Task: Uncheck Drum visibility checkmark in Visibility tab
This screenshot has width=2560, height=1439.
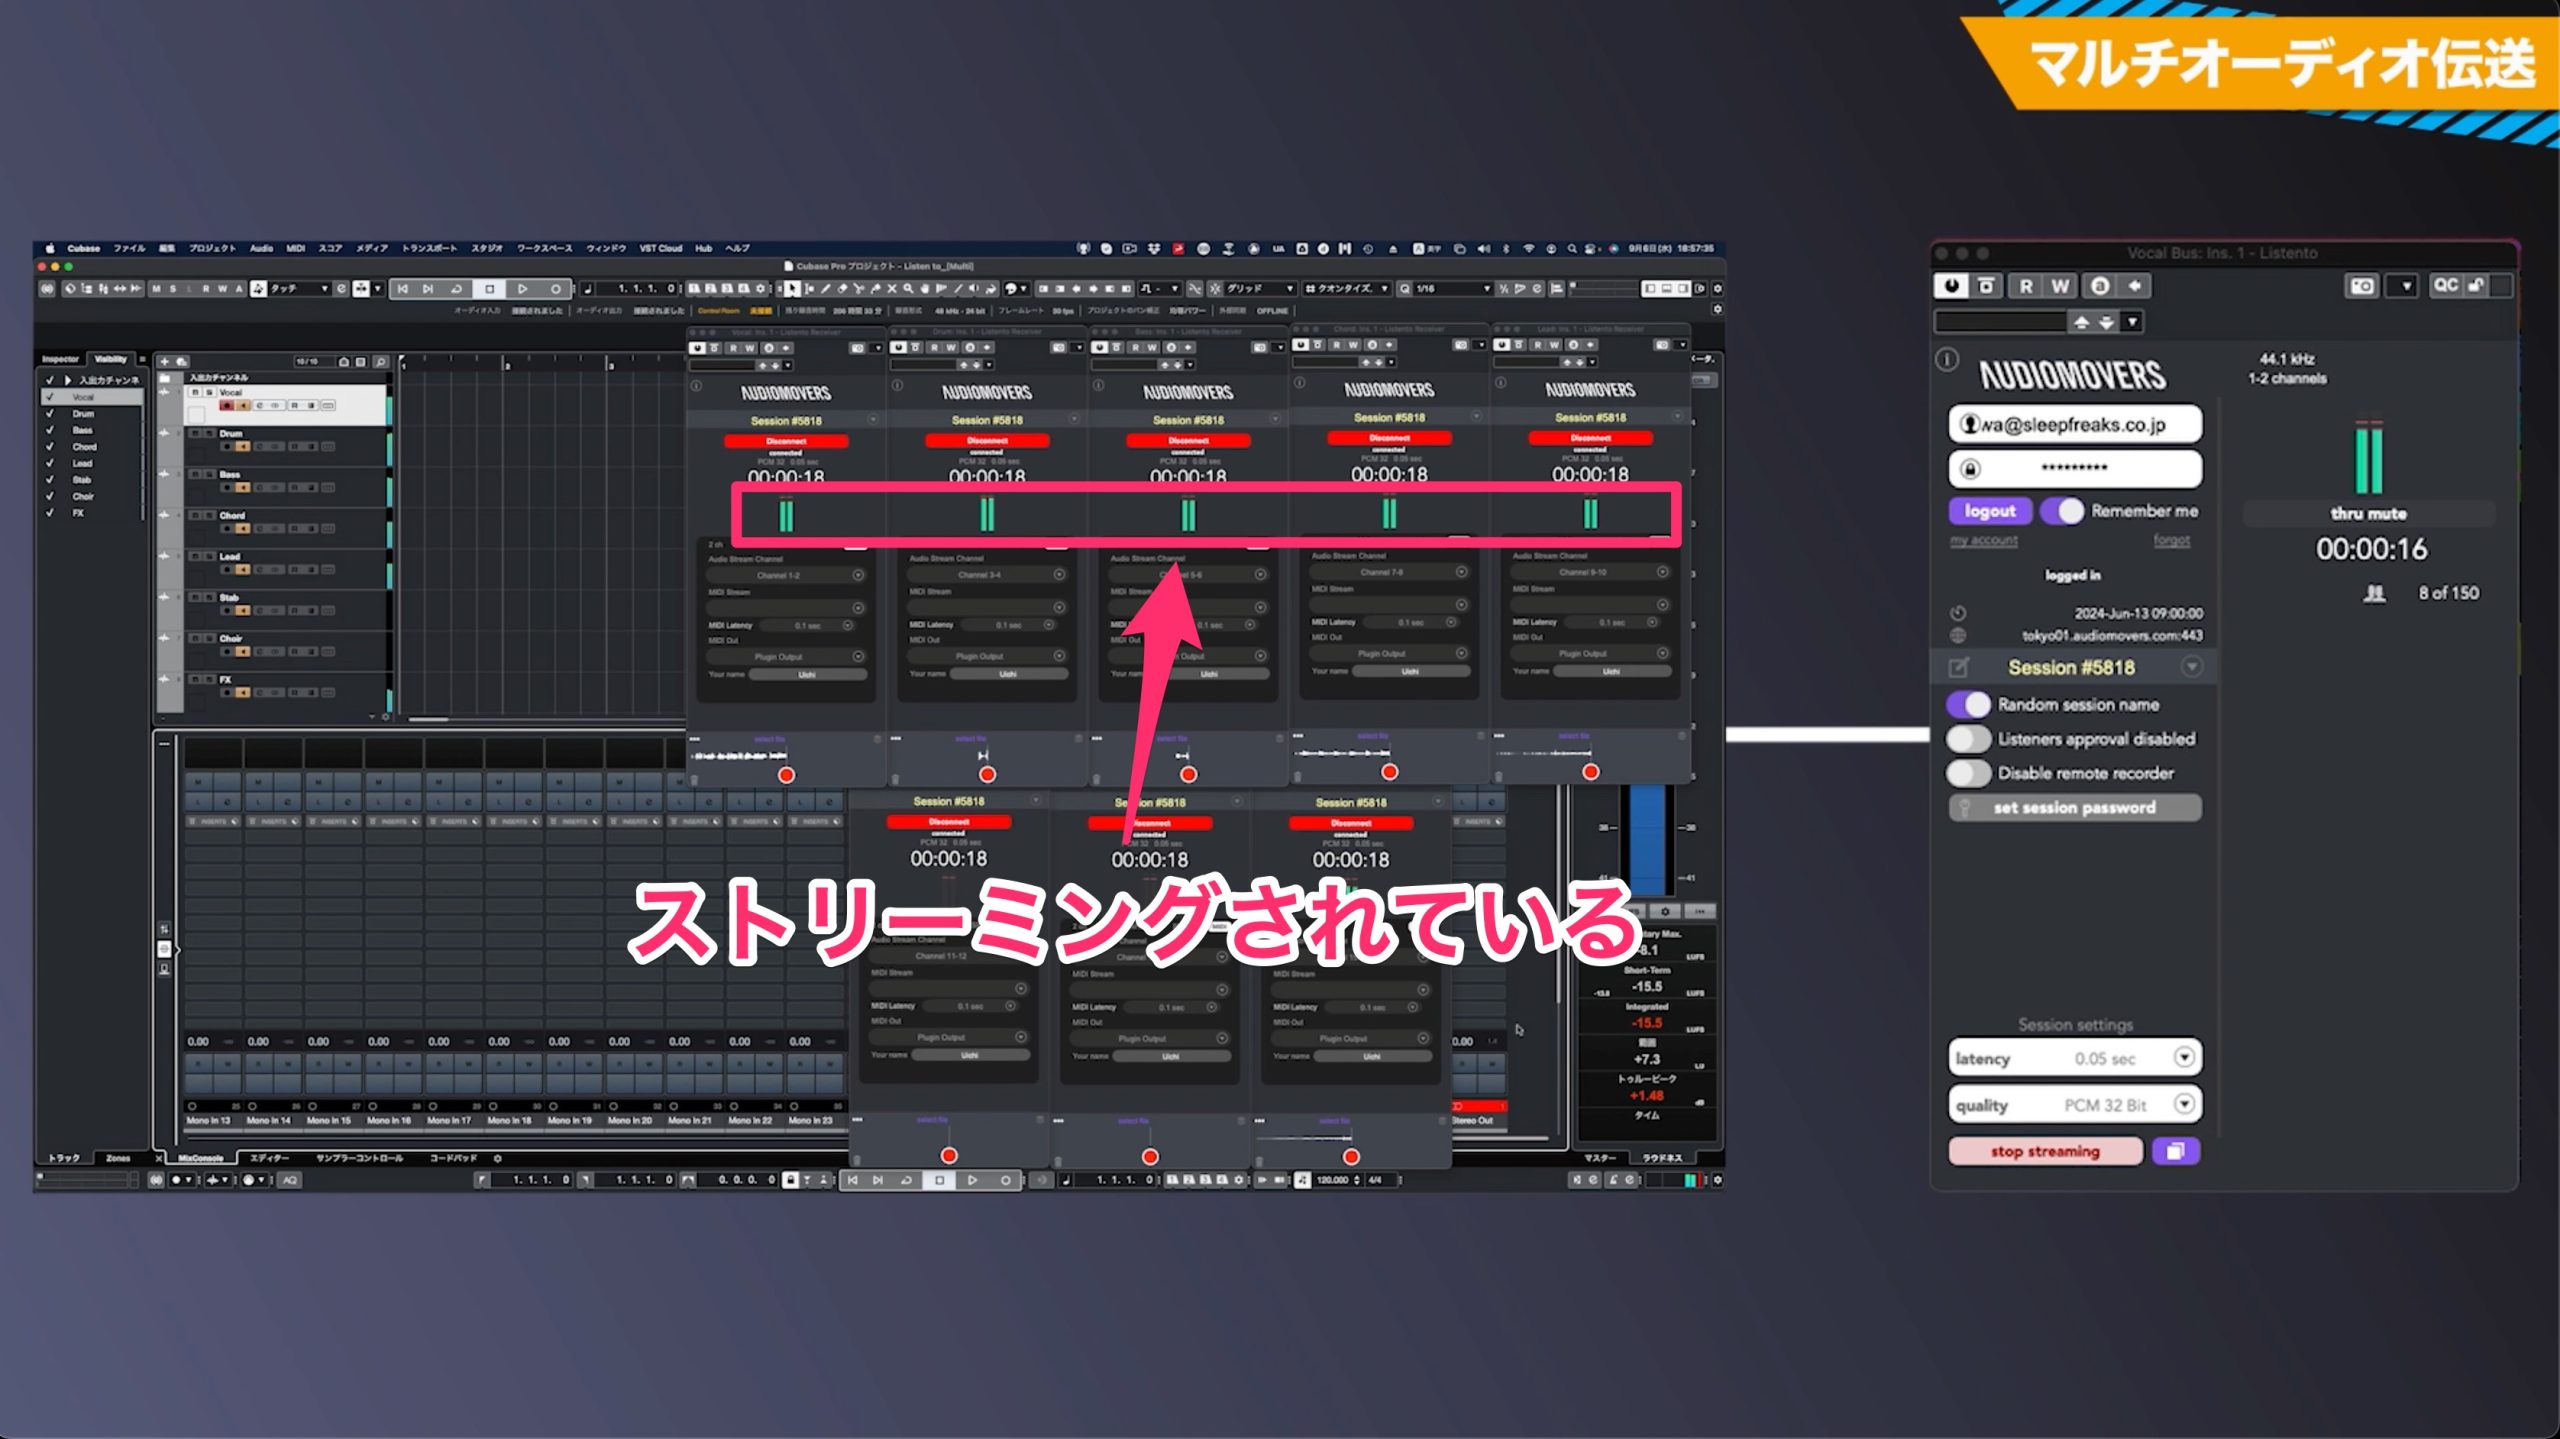Action: click(50, 413)
